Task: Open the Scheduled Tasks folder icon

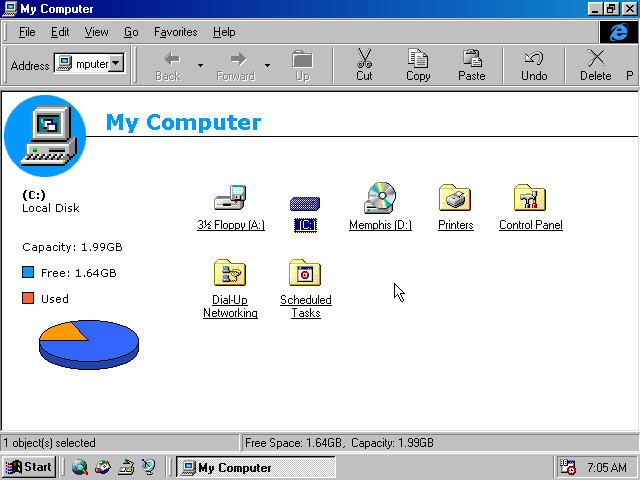Action: (305, 273)
